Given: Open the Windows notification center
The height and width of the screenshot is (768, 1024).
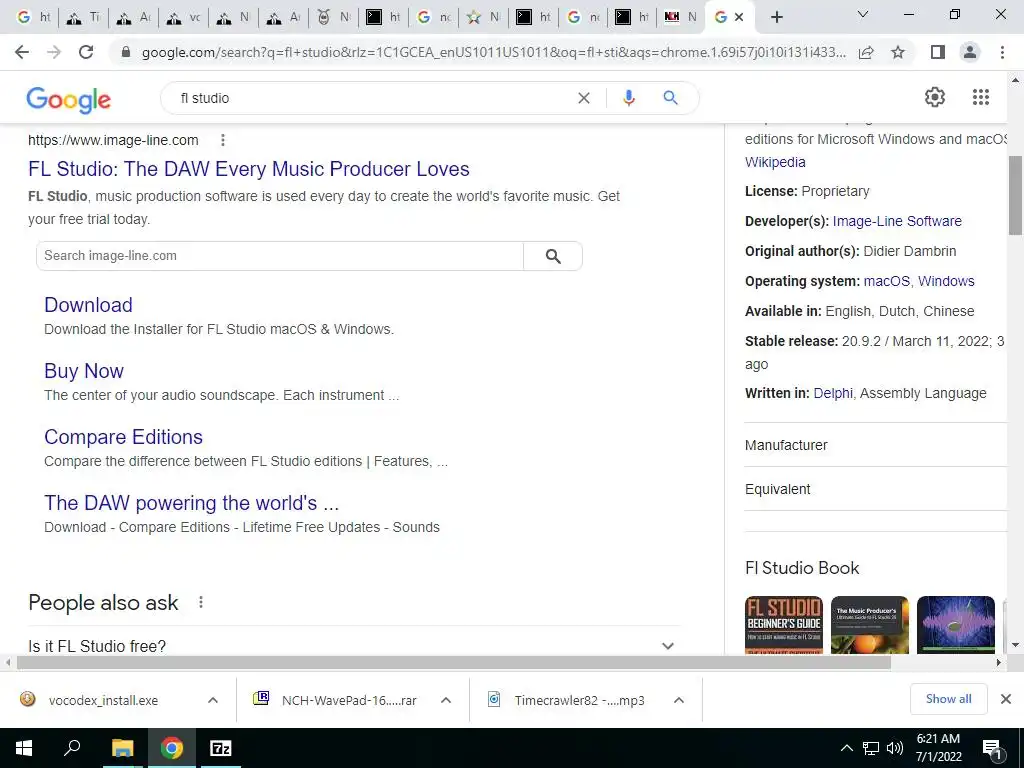Looking at the screenshot, I should (x=993, y=750).
